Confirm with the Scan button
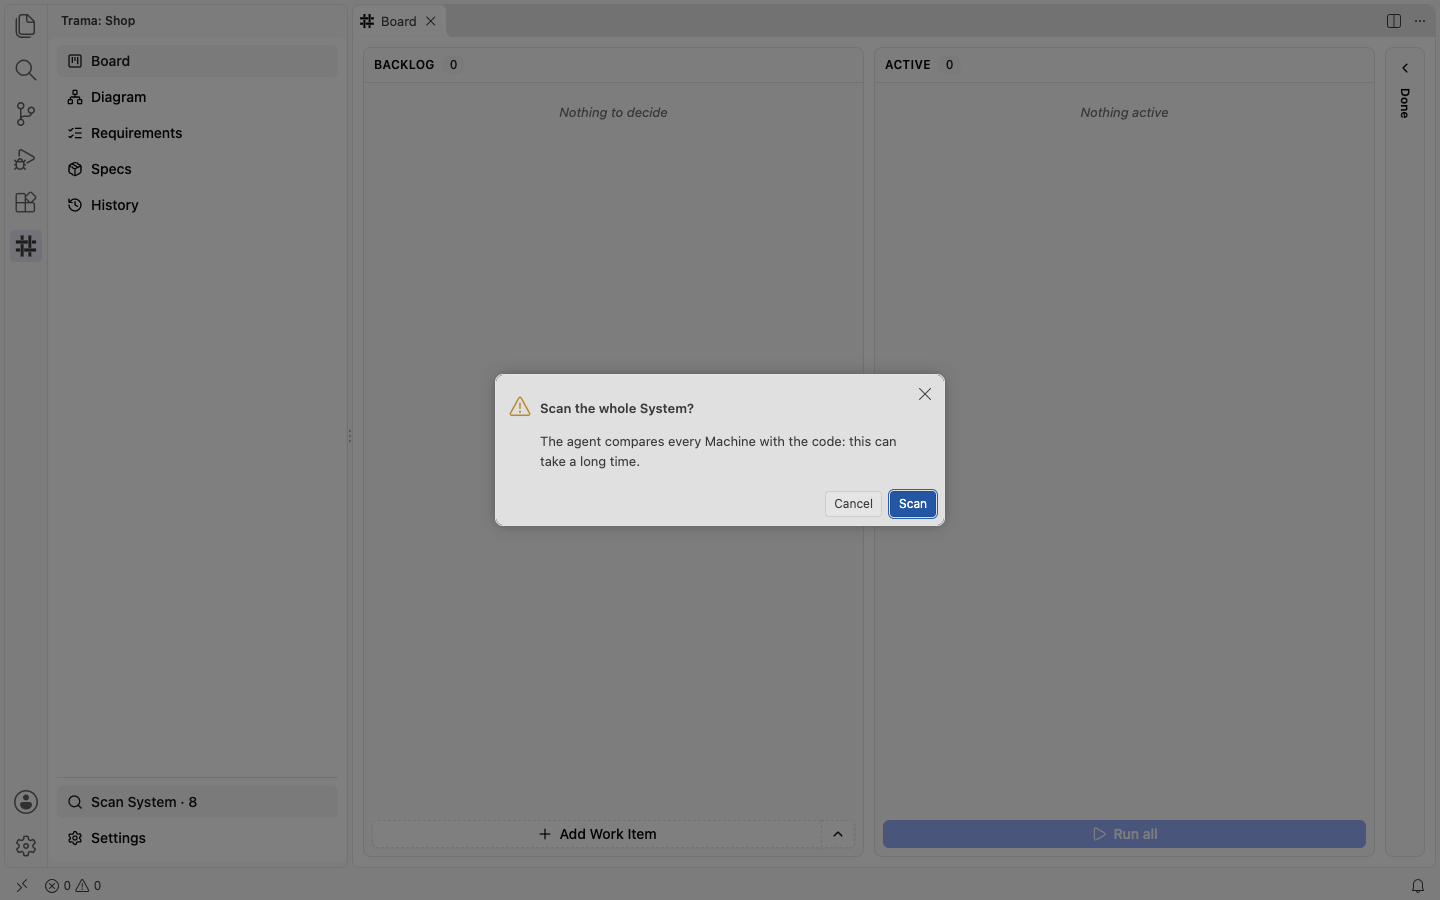Viewport: 1440px width, 900px height. 913,504
